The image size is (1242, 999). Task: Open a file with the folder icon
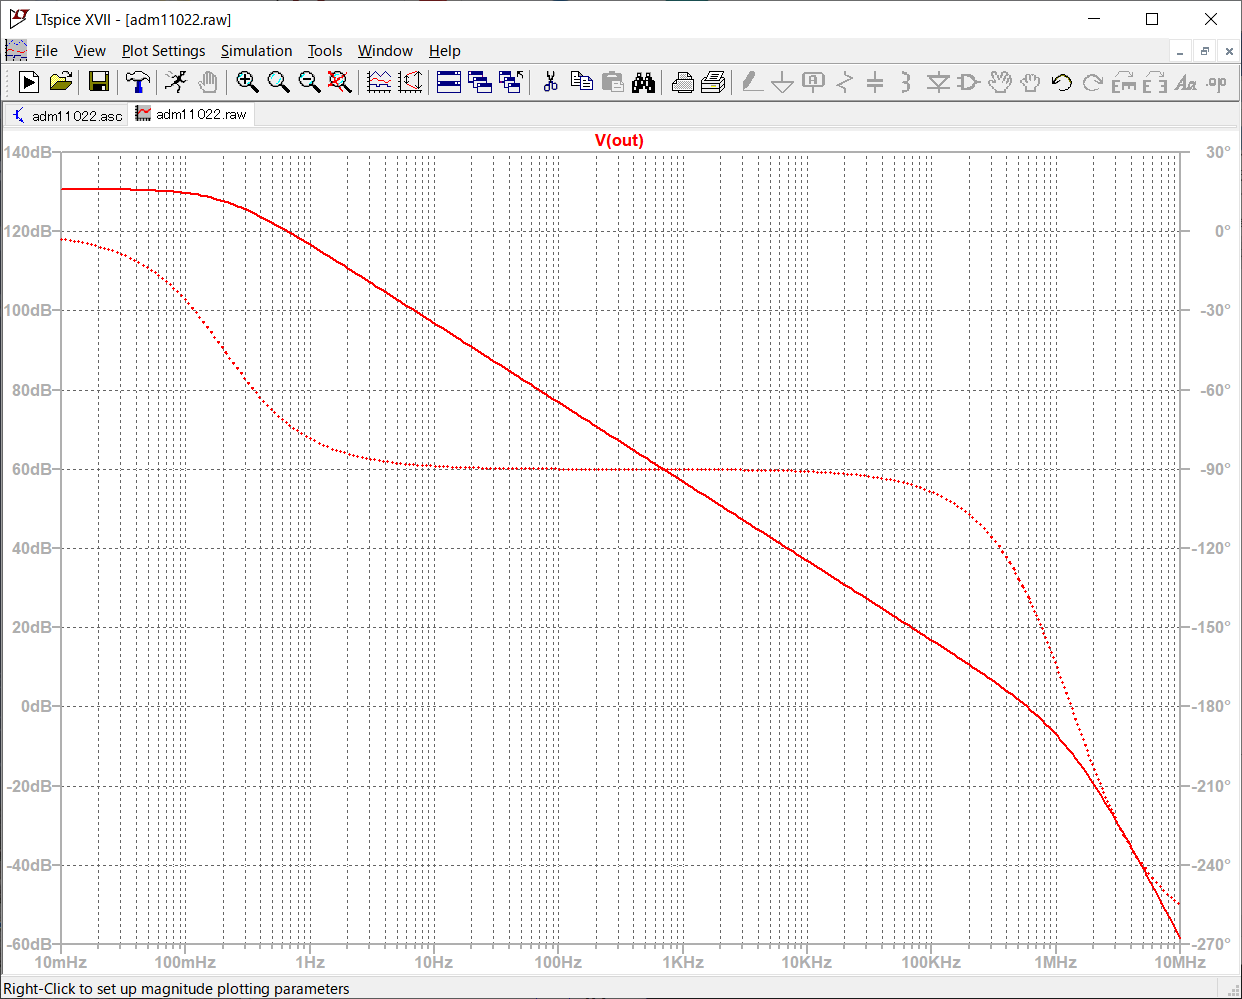61,82
